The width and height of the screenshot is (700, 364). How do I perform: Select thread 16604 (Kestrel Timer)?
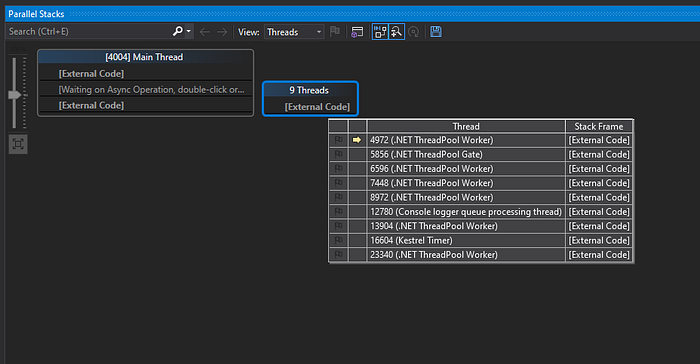tap(466, 240)
